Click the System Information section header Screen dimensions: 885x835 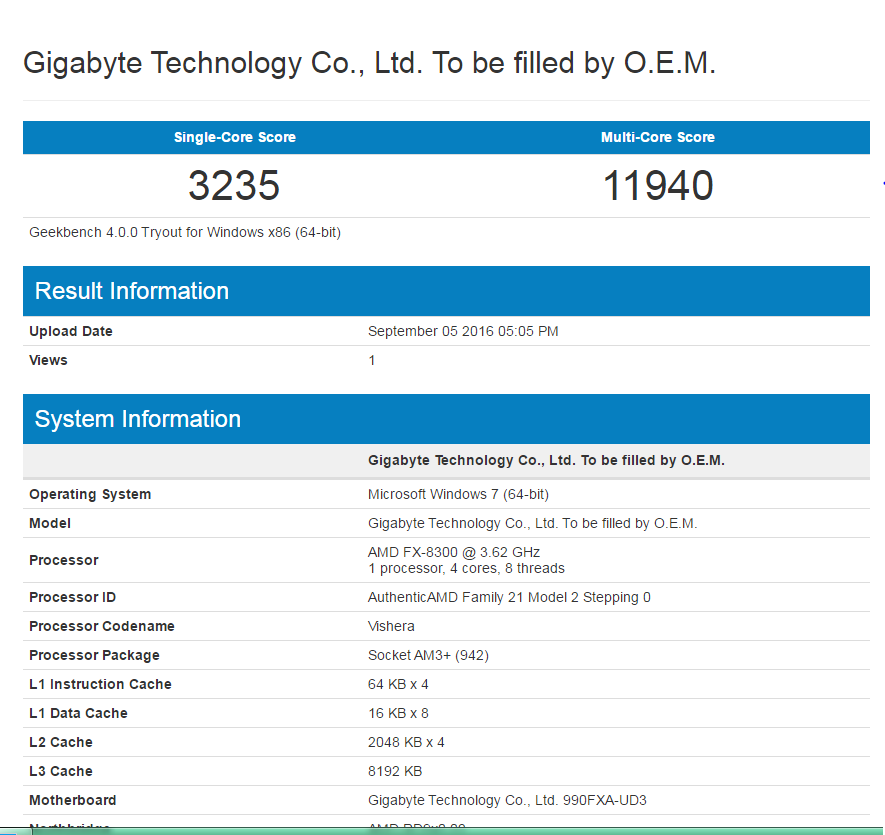coord(446,419)
